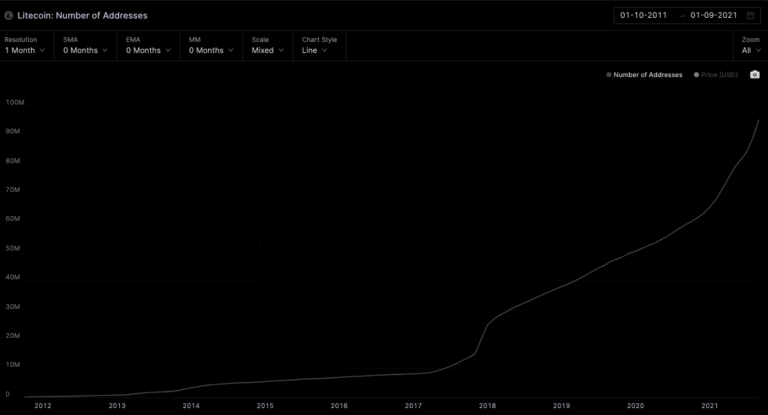The width and height of the screenshot is (768, 415).
Task: Edit start date 01-10-2011 field
Action: click(644, 15)
